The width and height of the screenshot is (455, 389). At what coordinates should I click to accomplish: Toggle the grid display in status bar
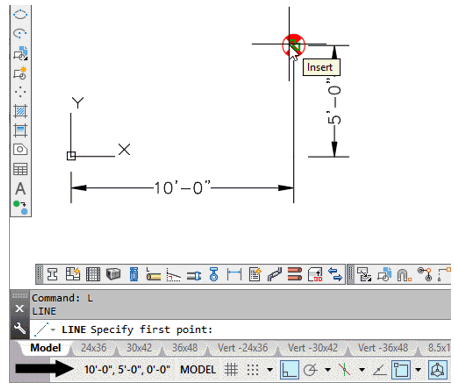pyautogui.click(x=231, y=370)
